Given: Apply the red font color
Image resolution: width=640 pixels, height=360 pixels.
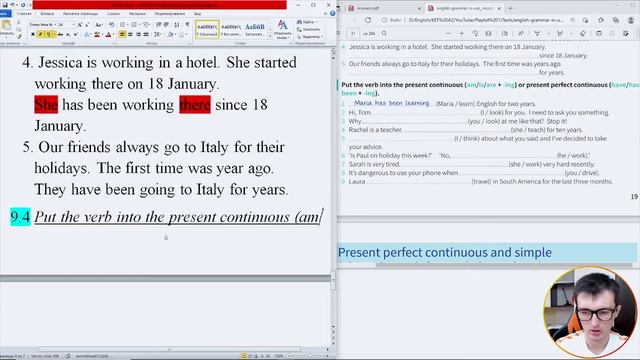Looking at the screenshot, I should [x=108, y=34].
